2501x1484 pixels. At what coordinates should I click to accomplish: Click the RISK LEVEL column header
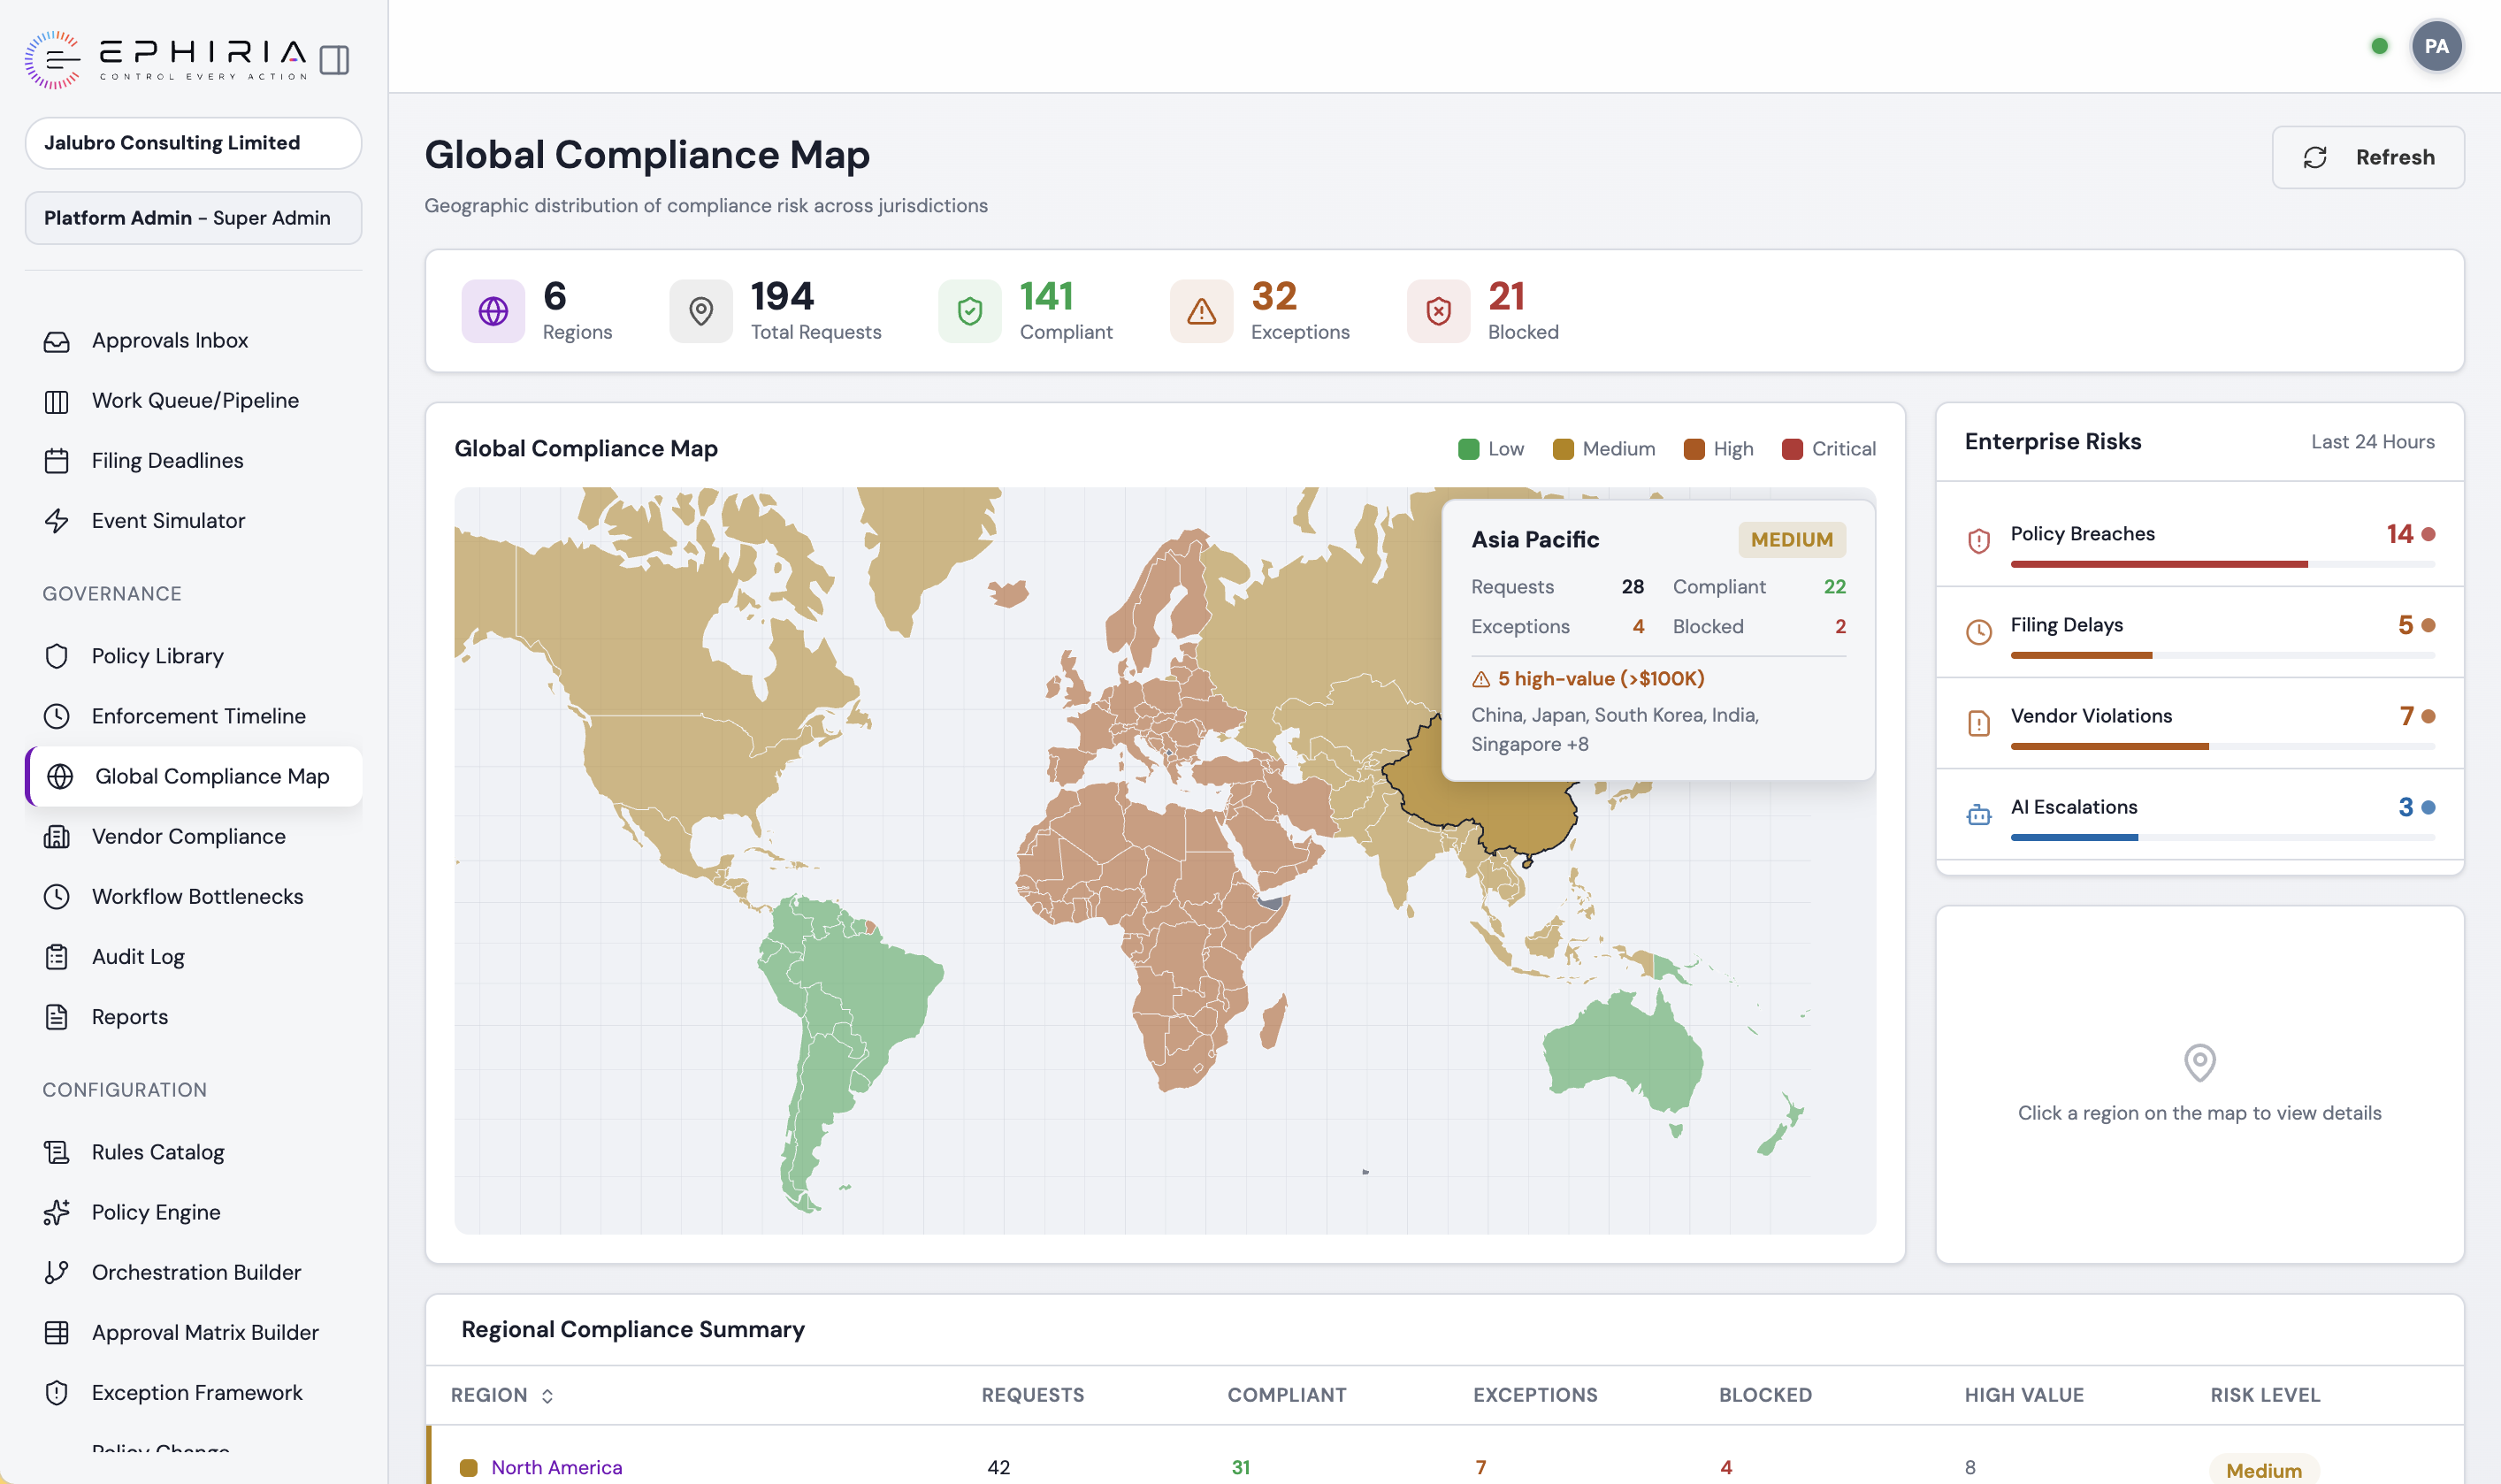click(x=2264, y=1395)
